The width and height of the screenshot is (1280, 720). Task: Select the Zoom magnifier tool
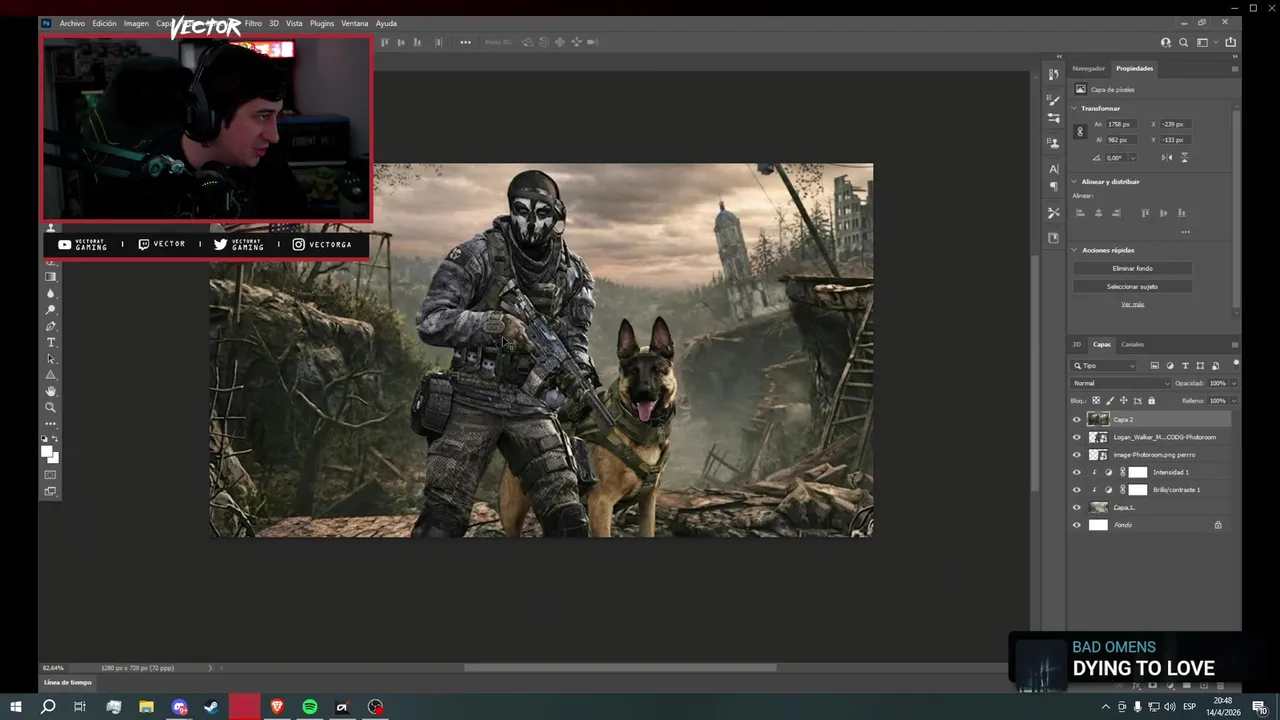[x=51, y=407]
